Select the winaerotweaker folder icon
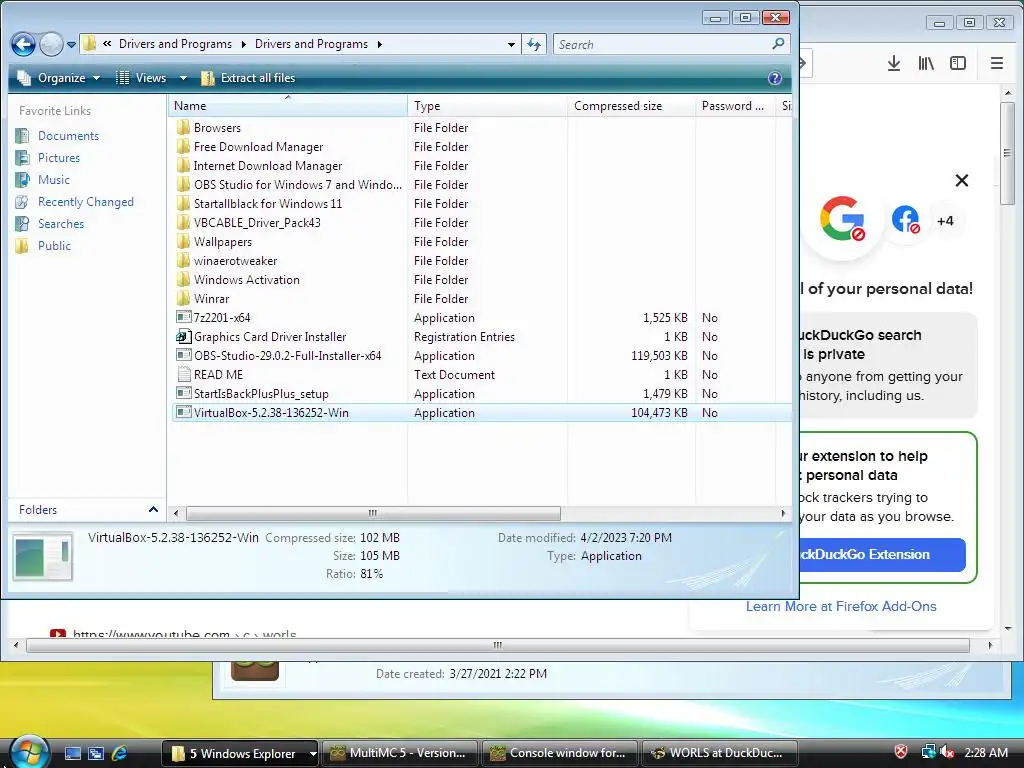 click(x=184, y=260)
